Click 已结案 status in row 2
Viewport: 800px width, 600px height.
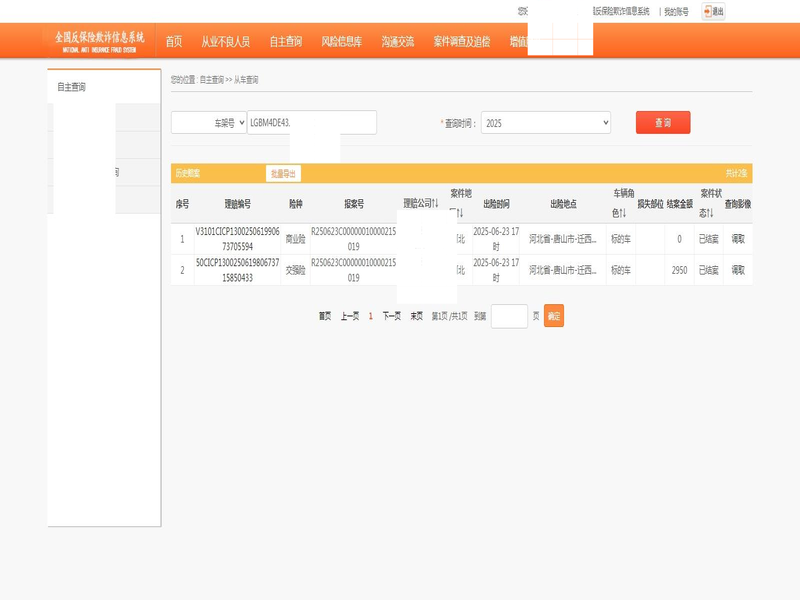coord(709,270)
